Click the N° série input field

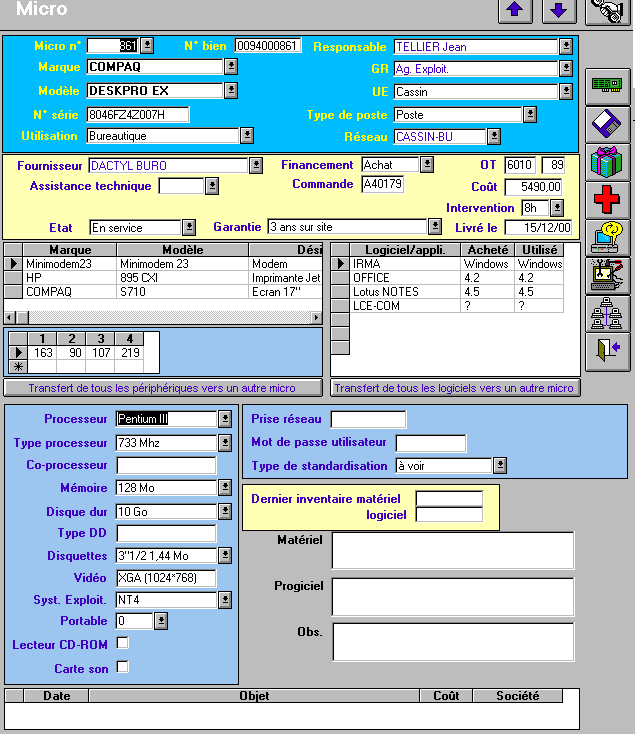click(138, 114)
